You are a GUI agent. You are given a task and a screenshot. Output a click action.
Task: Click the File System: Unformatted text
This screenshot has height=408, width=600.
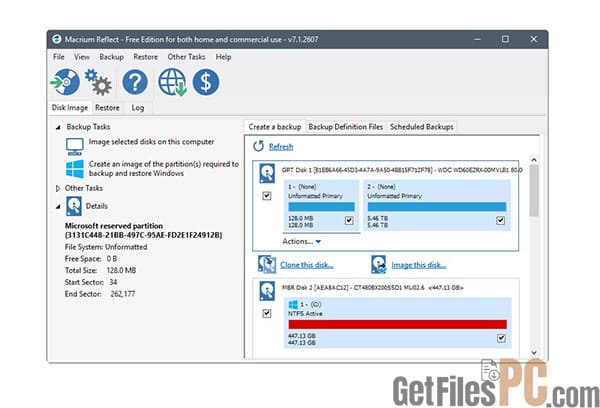(106, 247)
